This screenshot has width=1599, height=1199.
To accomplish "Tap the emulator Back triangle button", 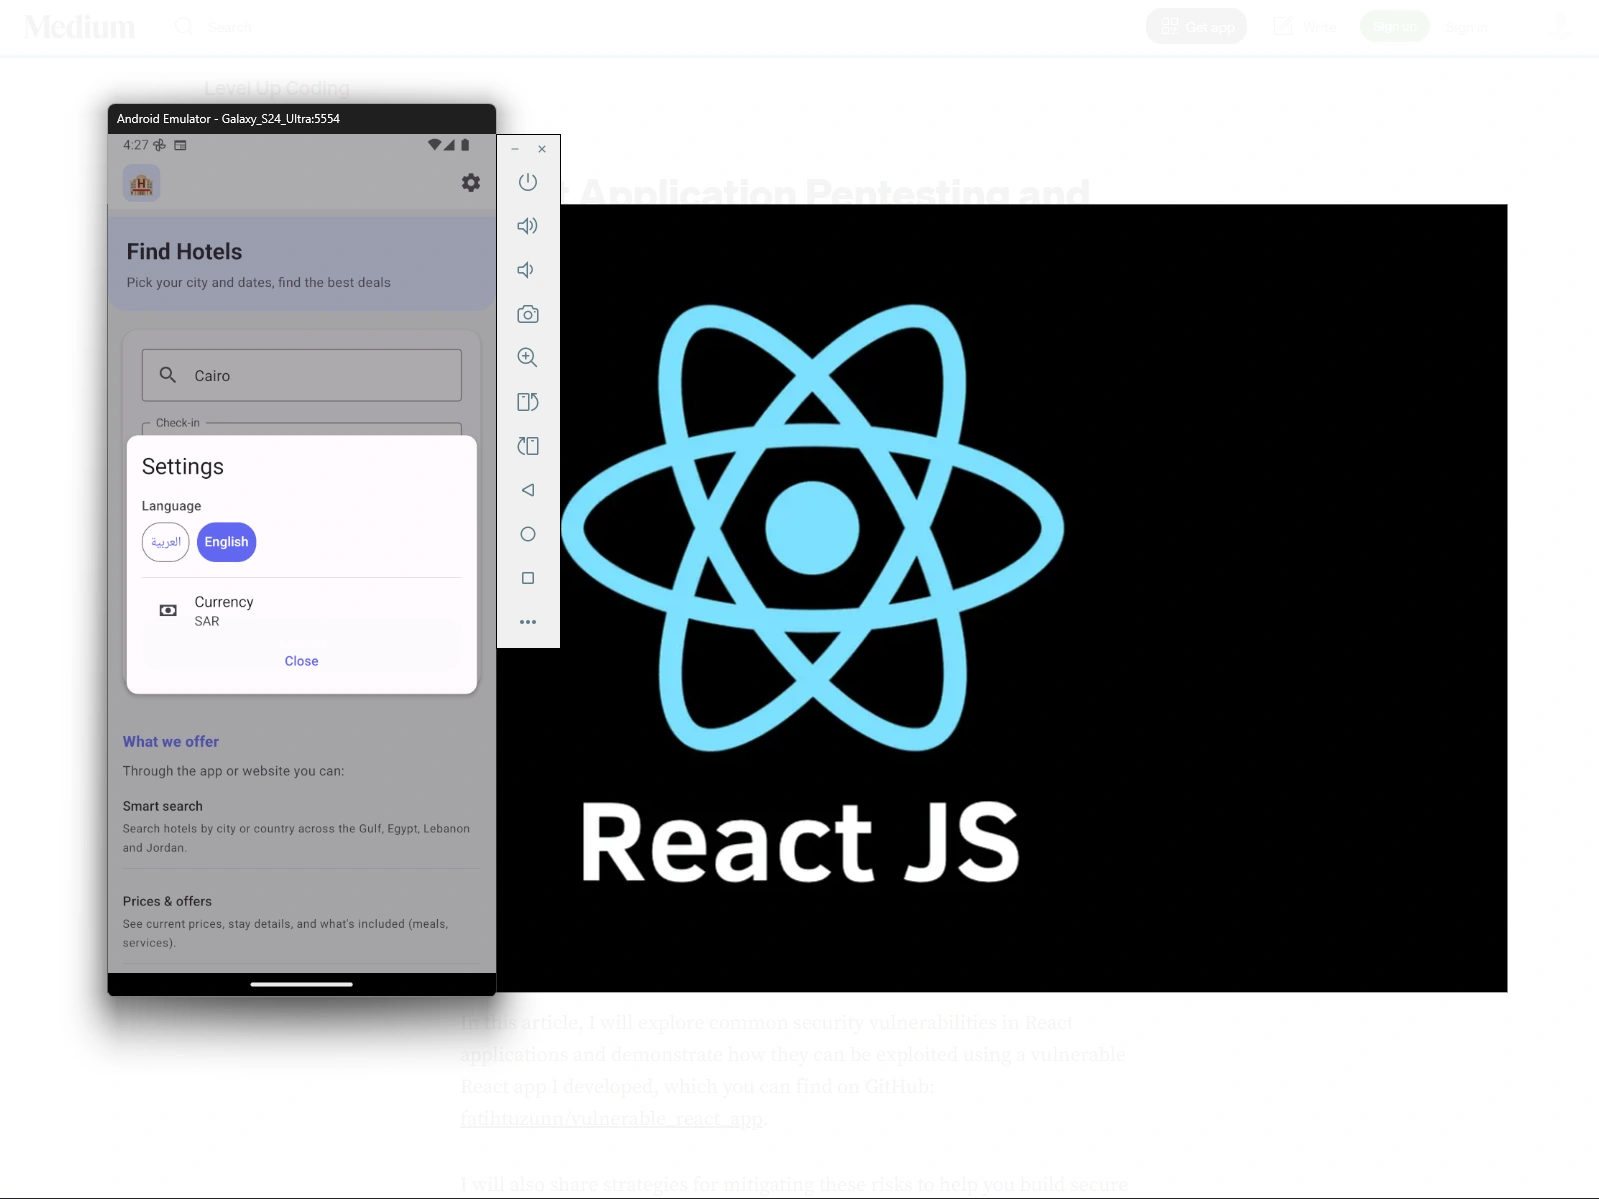I will (528, 490).
